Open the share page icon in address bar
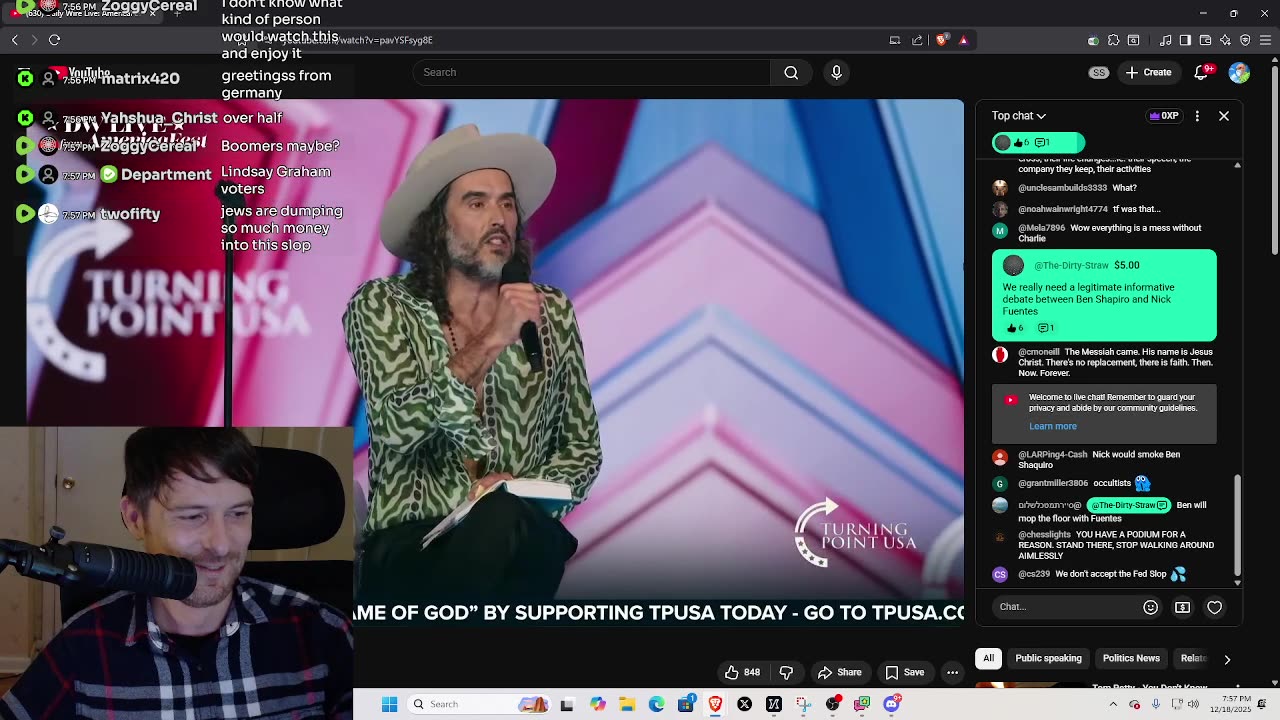1280x720 pixels. click(x=917, y=40)
